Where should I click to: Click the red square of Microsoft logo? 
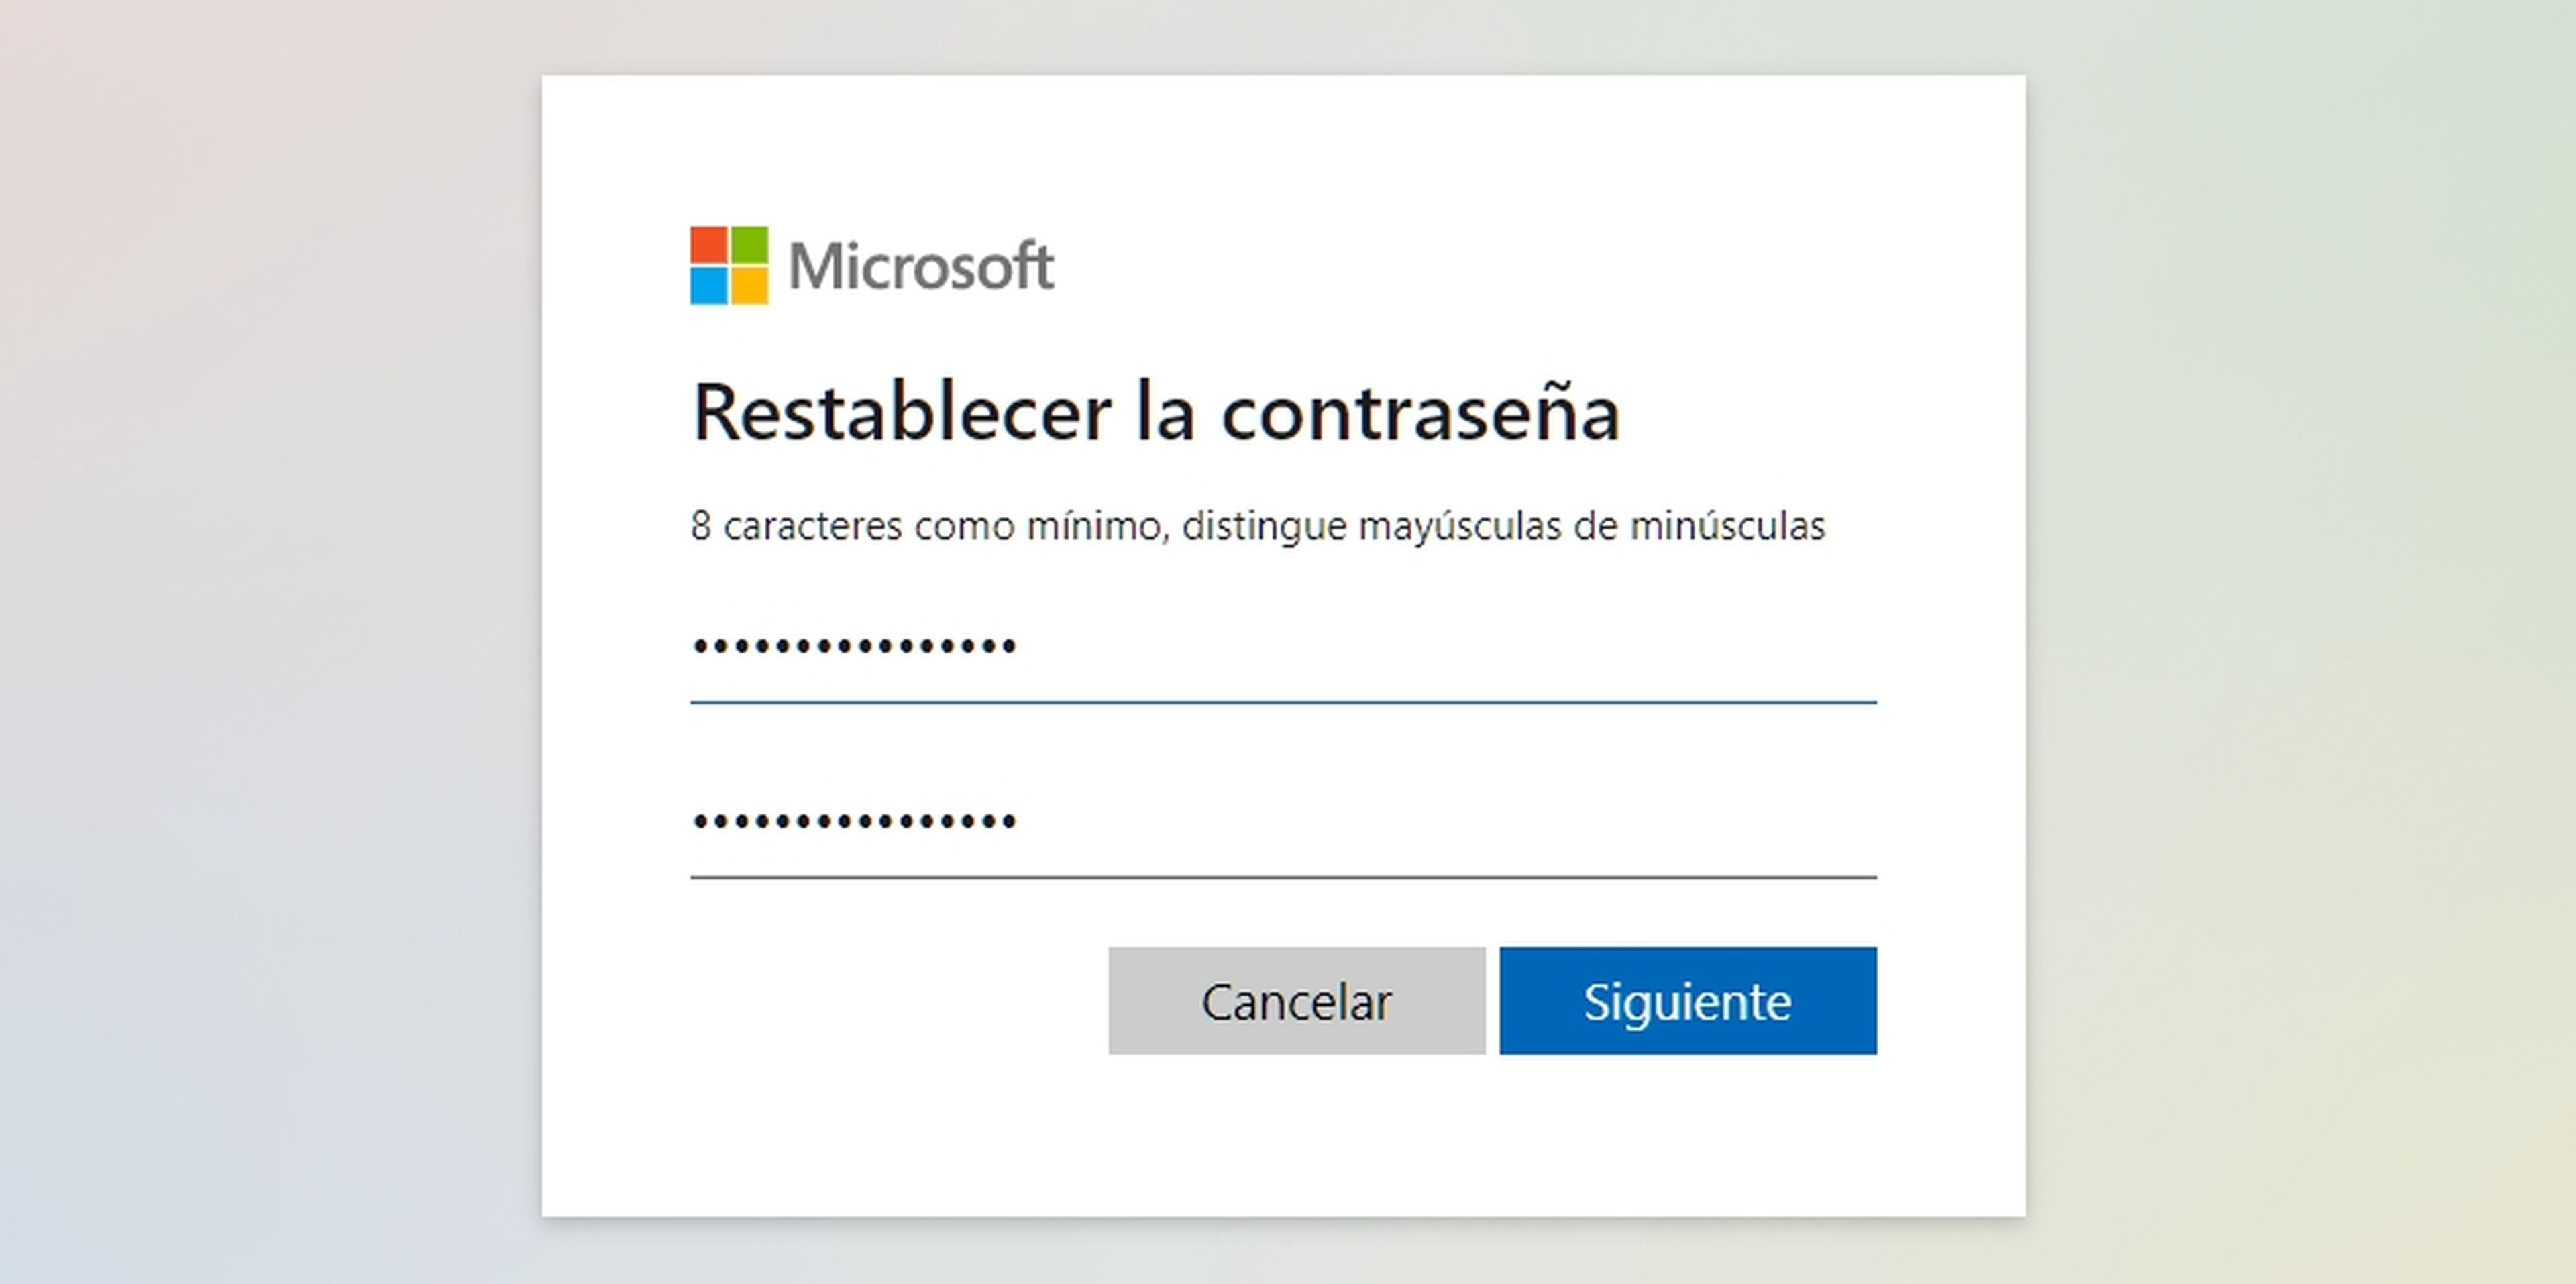click(708, 244)
